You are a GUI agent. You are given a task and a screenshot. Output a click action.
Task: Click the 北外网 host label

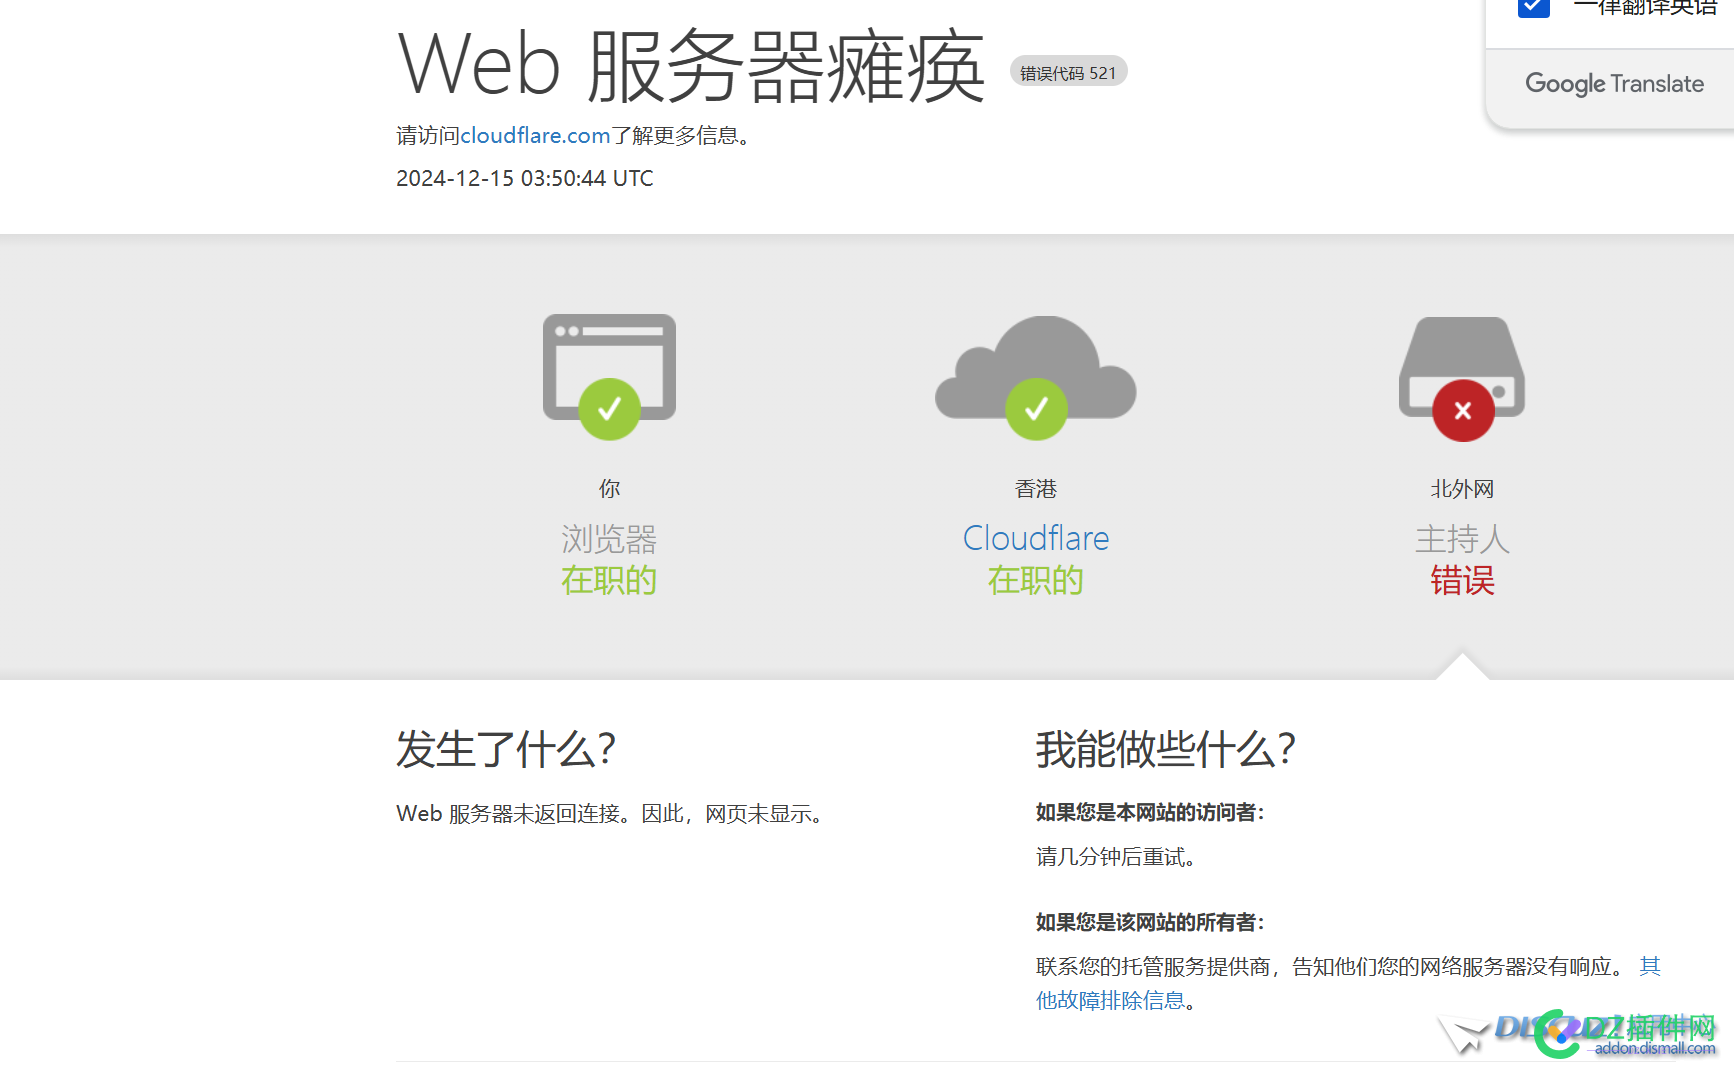pos(1462,489)
